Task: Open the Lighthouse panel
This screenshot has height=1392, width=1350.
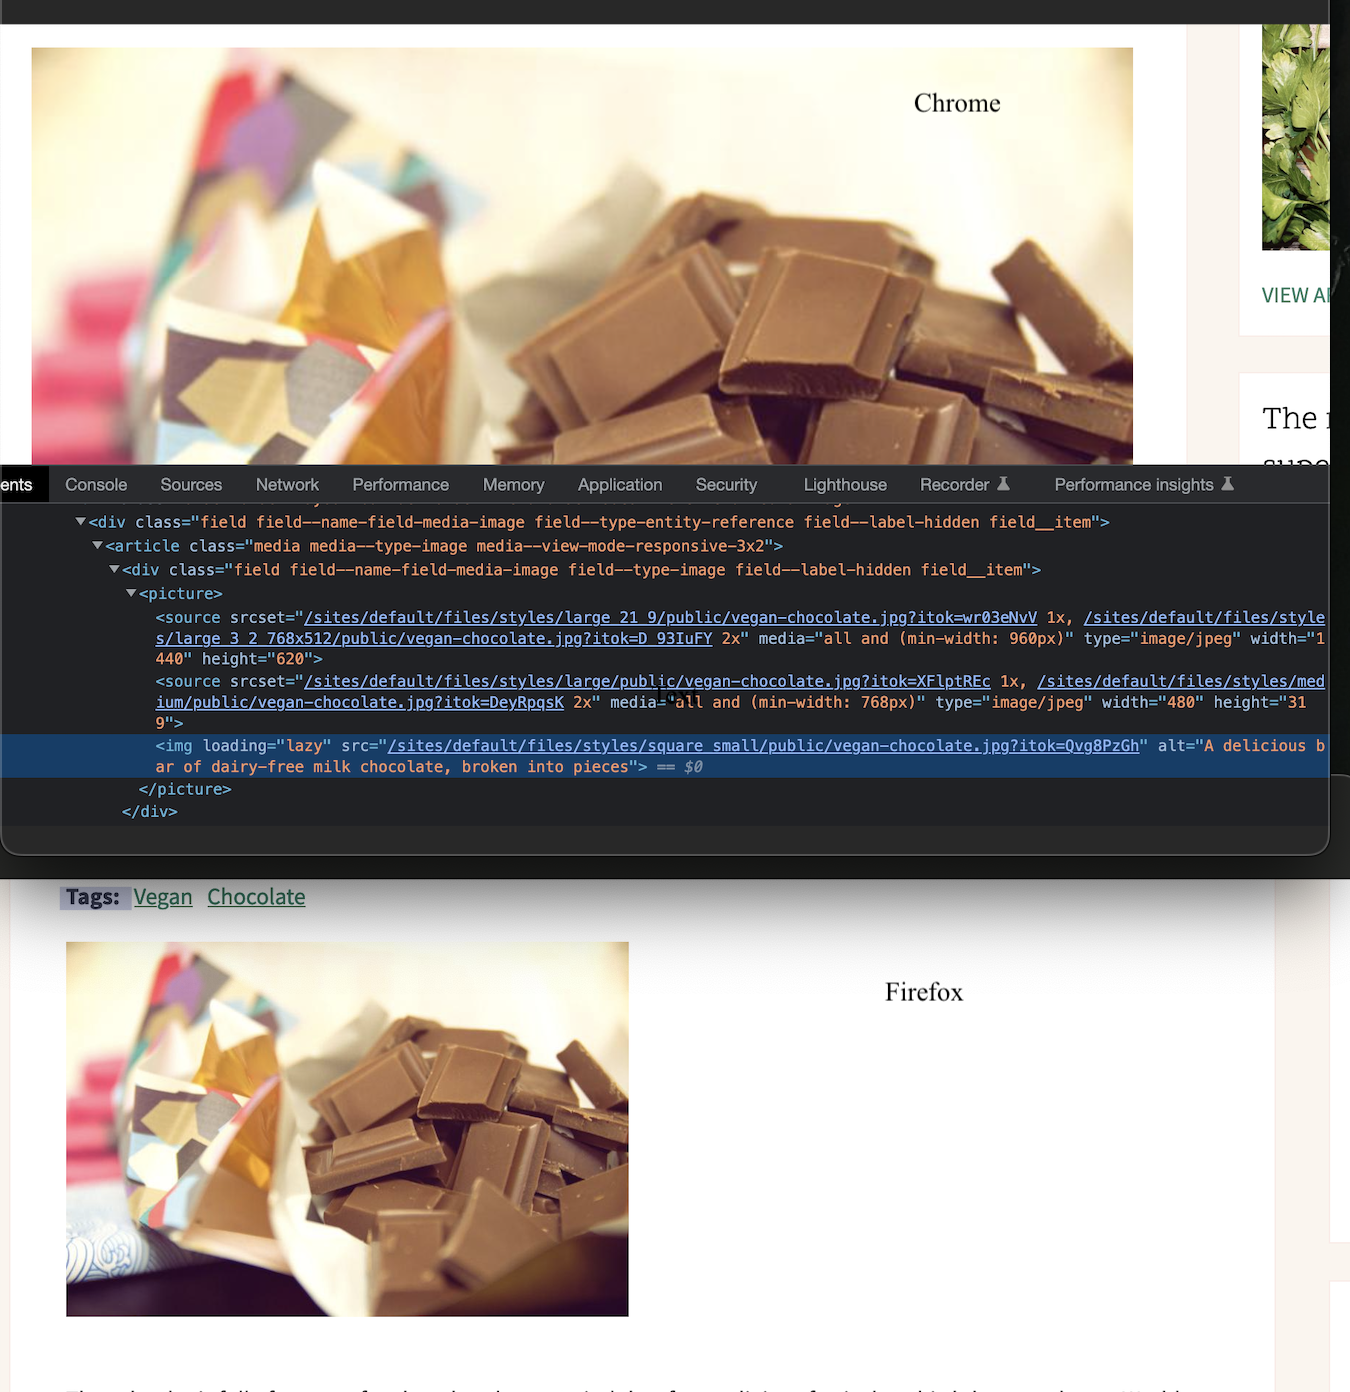Action: (x=844, y=484)
